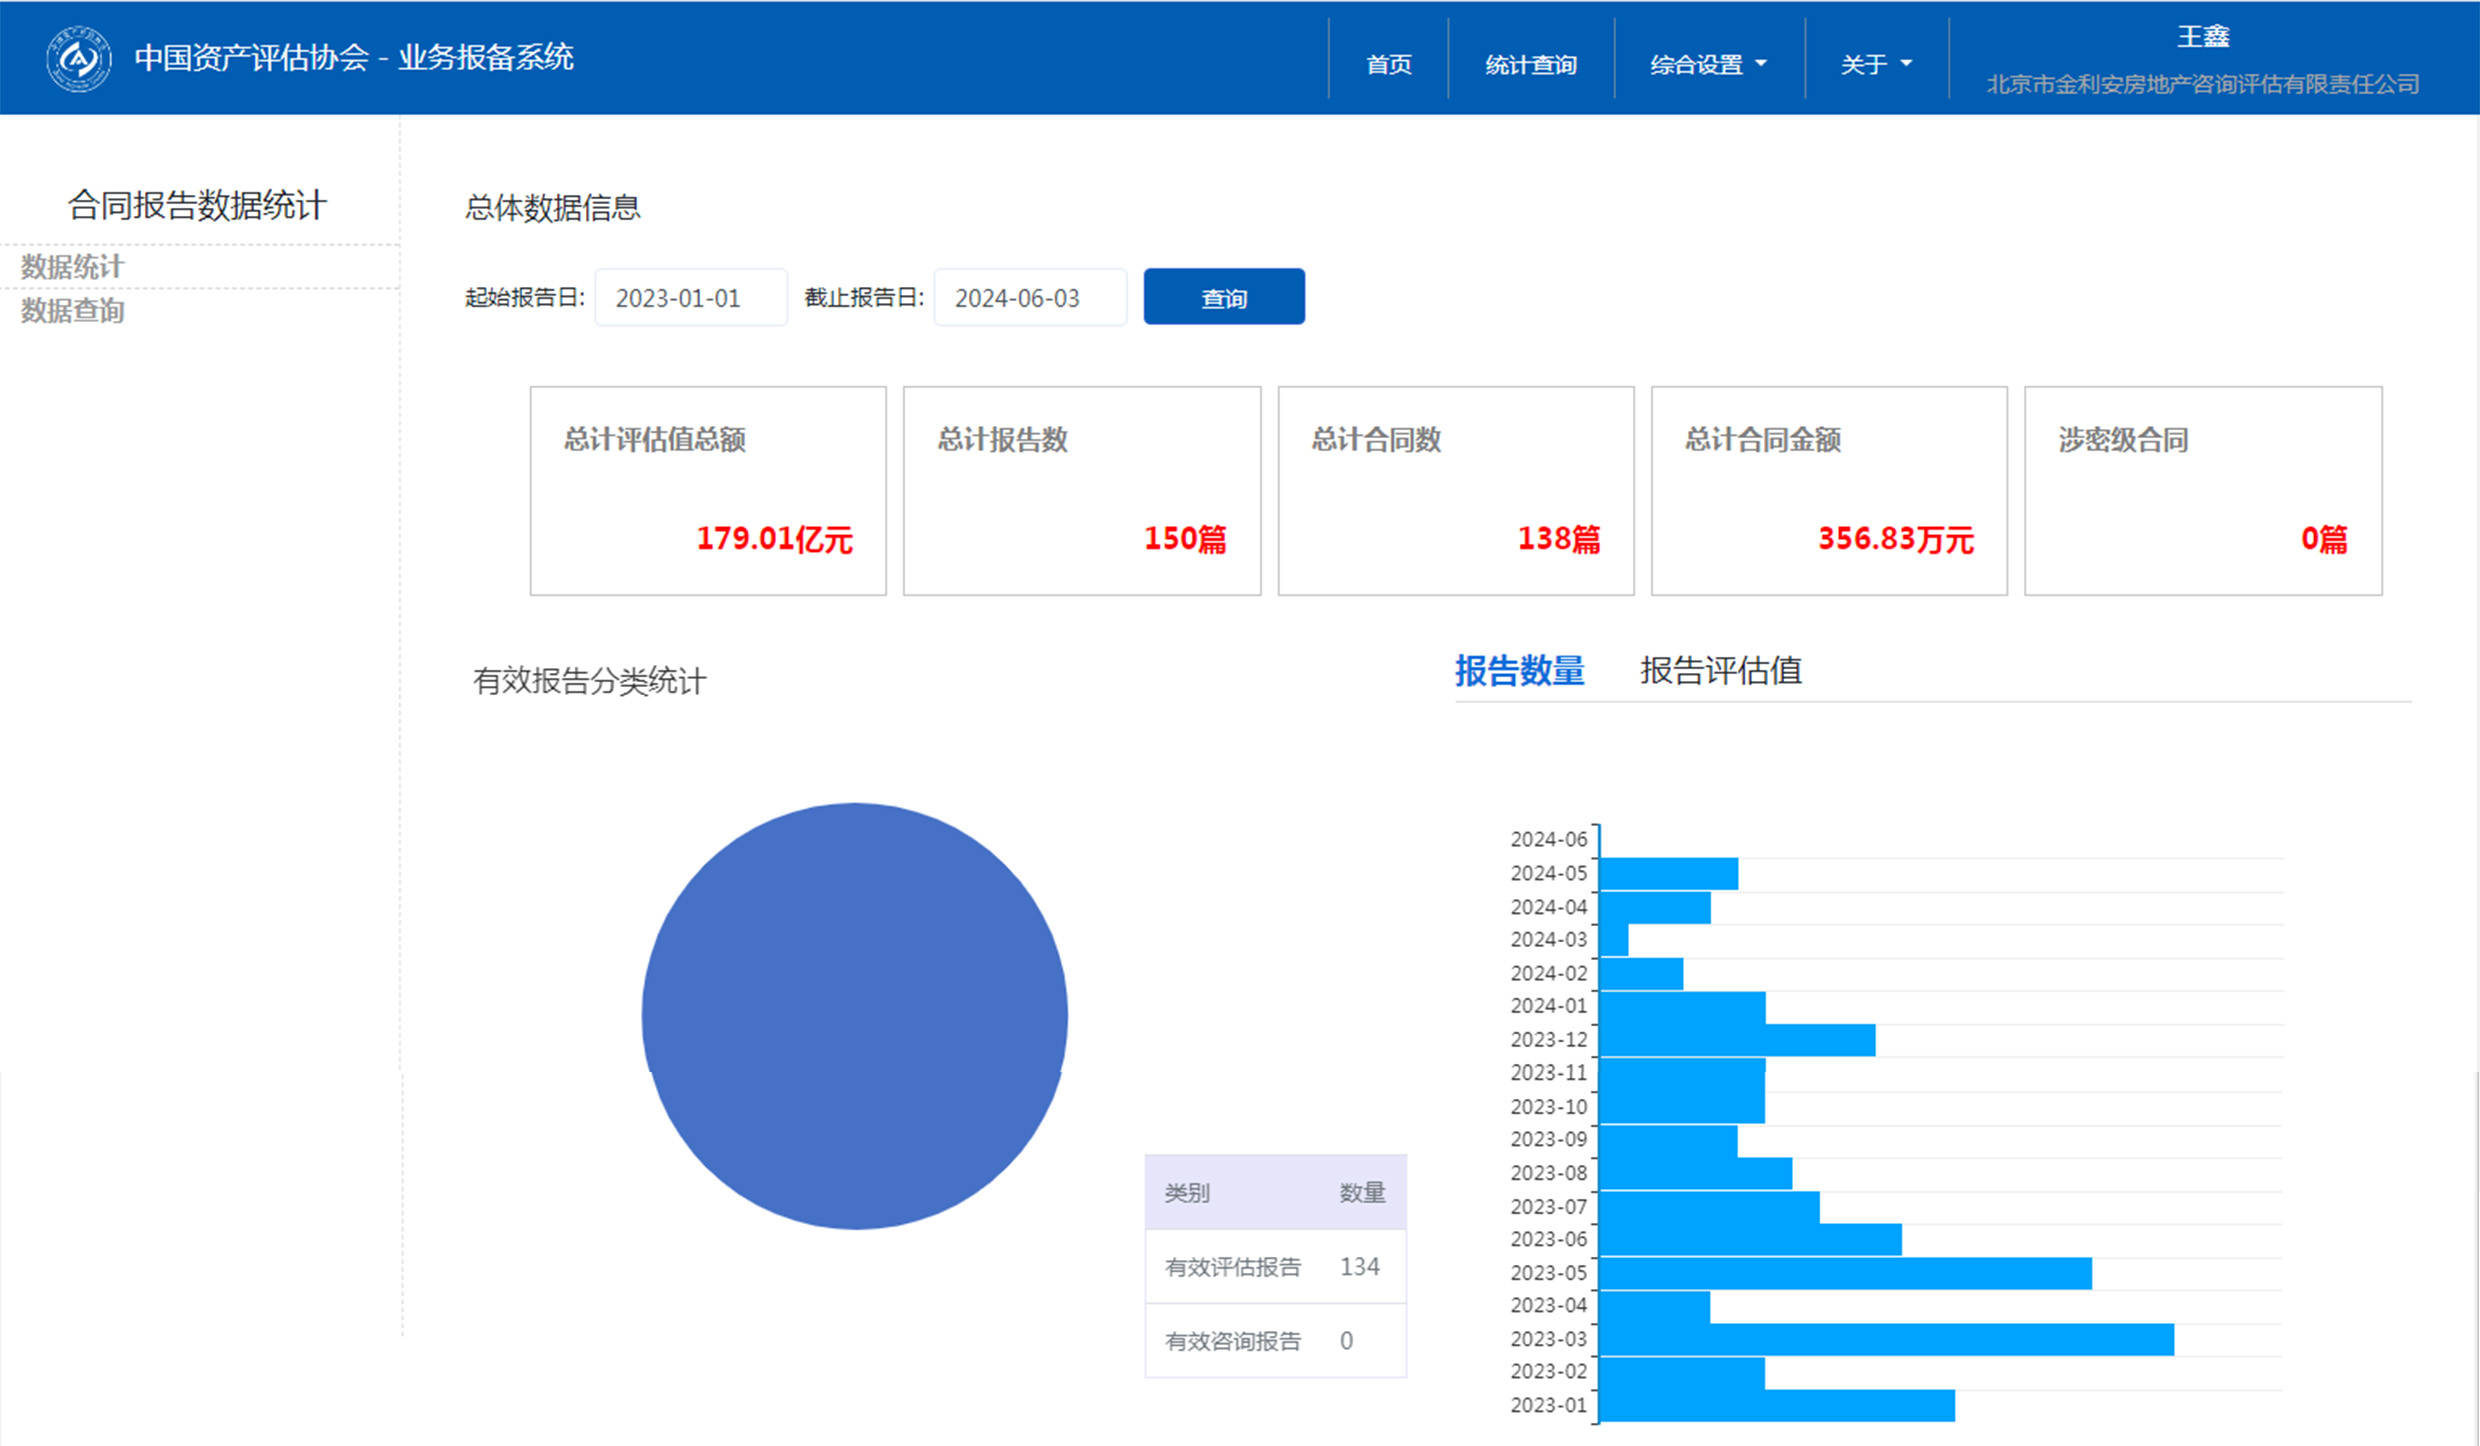Click the 总计合同金额 summary card
The image size is (2480, 1446).
[x=1828, y=491]
